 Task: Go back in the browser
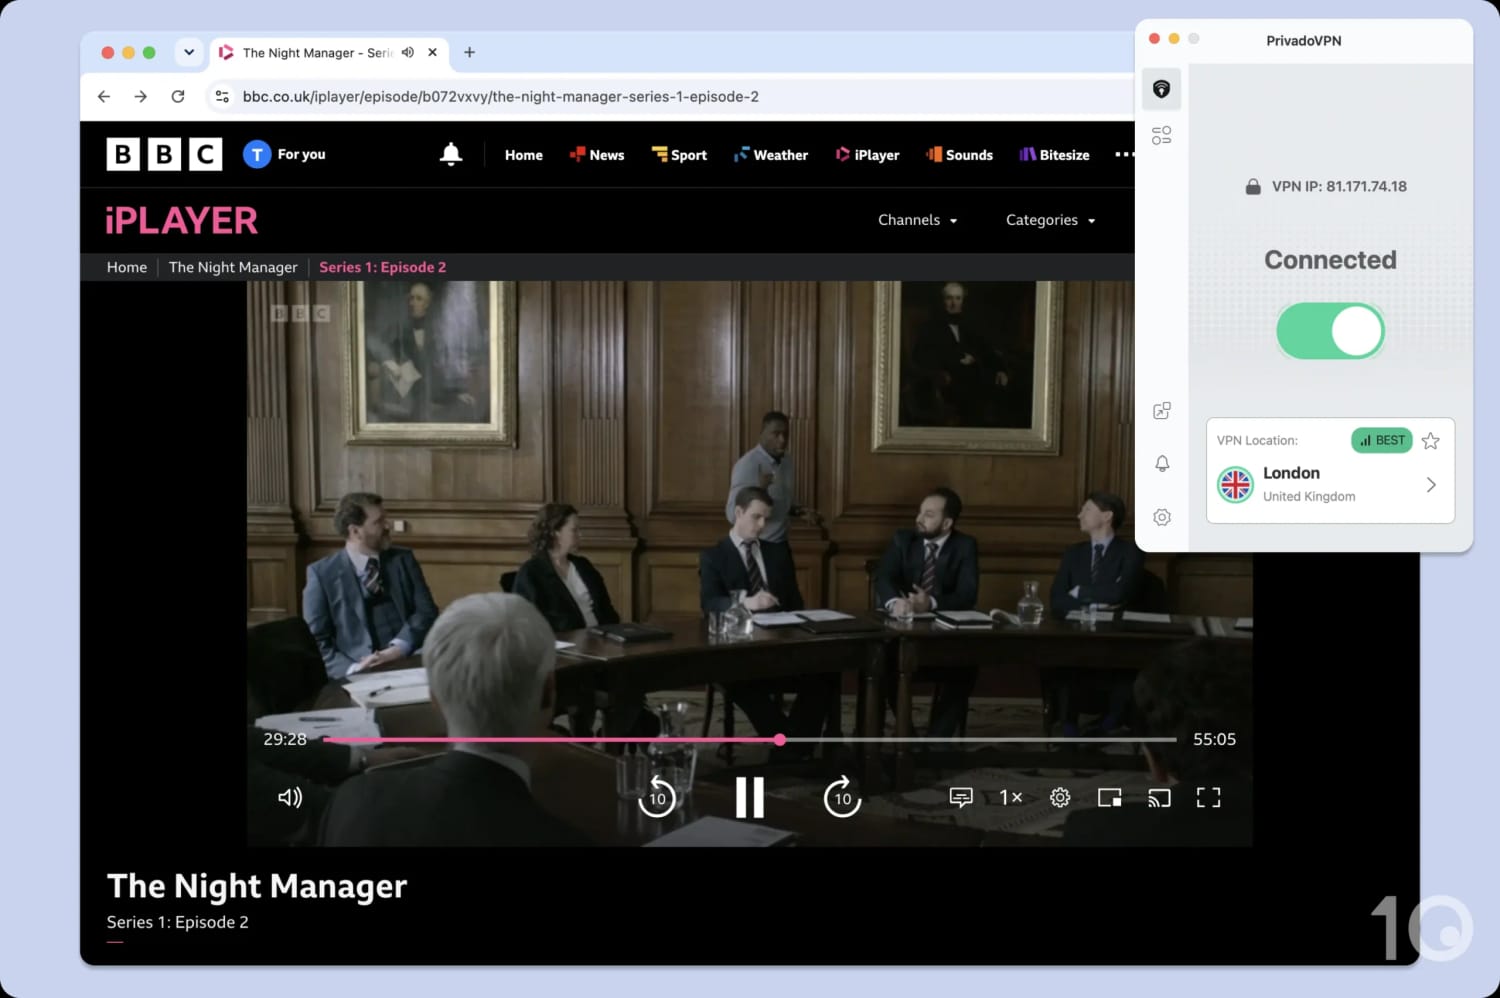pyautogui.click(x=104, y=96)
